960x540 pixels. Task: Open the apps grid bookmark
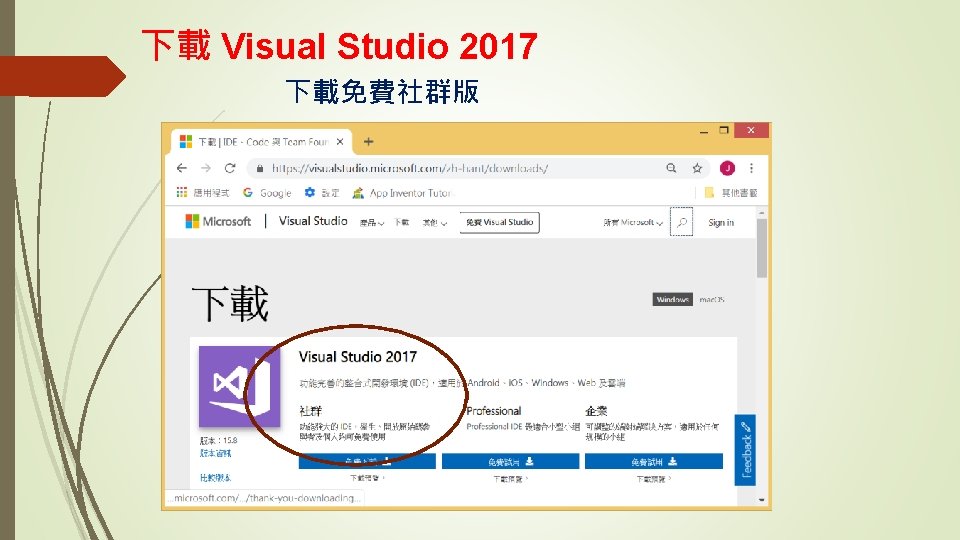(x=203, y=192)
